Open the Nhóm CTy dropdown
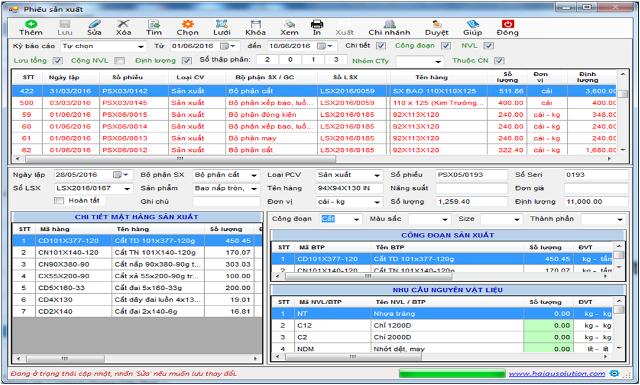This screenshot has width=640, height=385. (438, 62)
